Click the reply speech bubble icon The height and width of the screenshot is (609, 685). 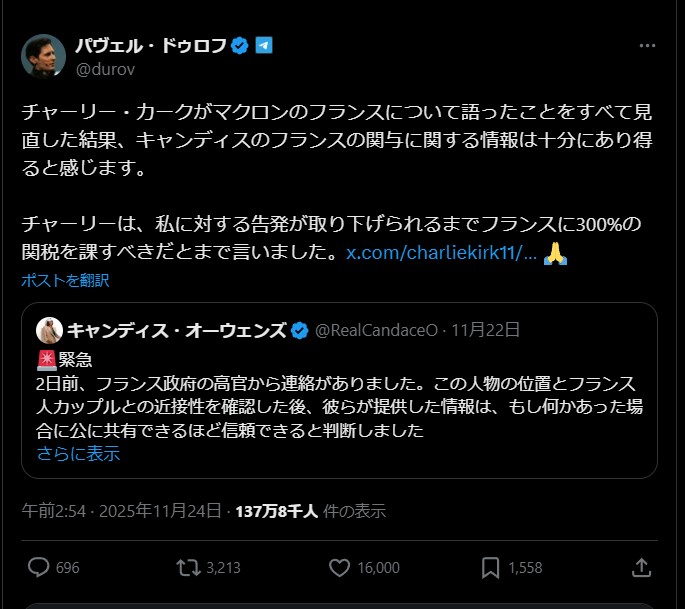point(39,567)
